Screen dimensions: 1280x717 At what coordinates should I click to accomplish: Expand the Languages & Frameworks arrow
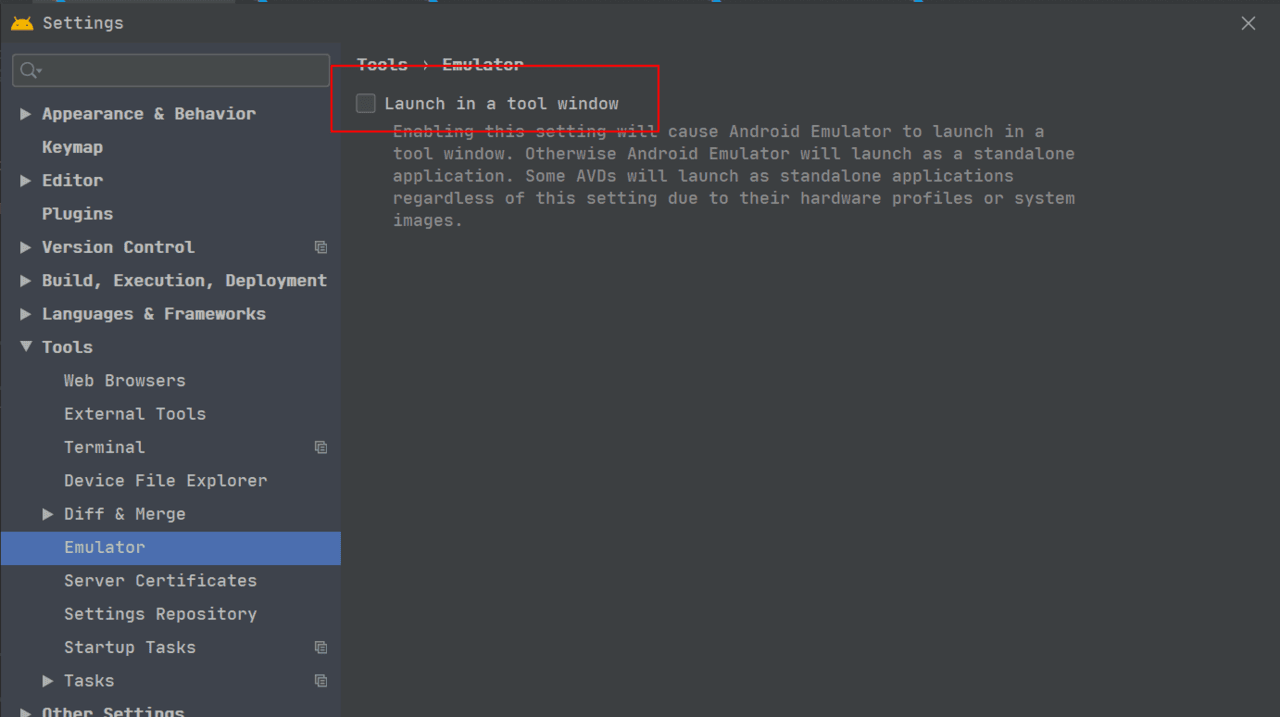[25, 314]
